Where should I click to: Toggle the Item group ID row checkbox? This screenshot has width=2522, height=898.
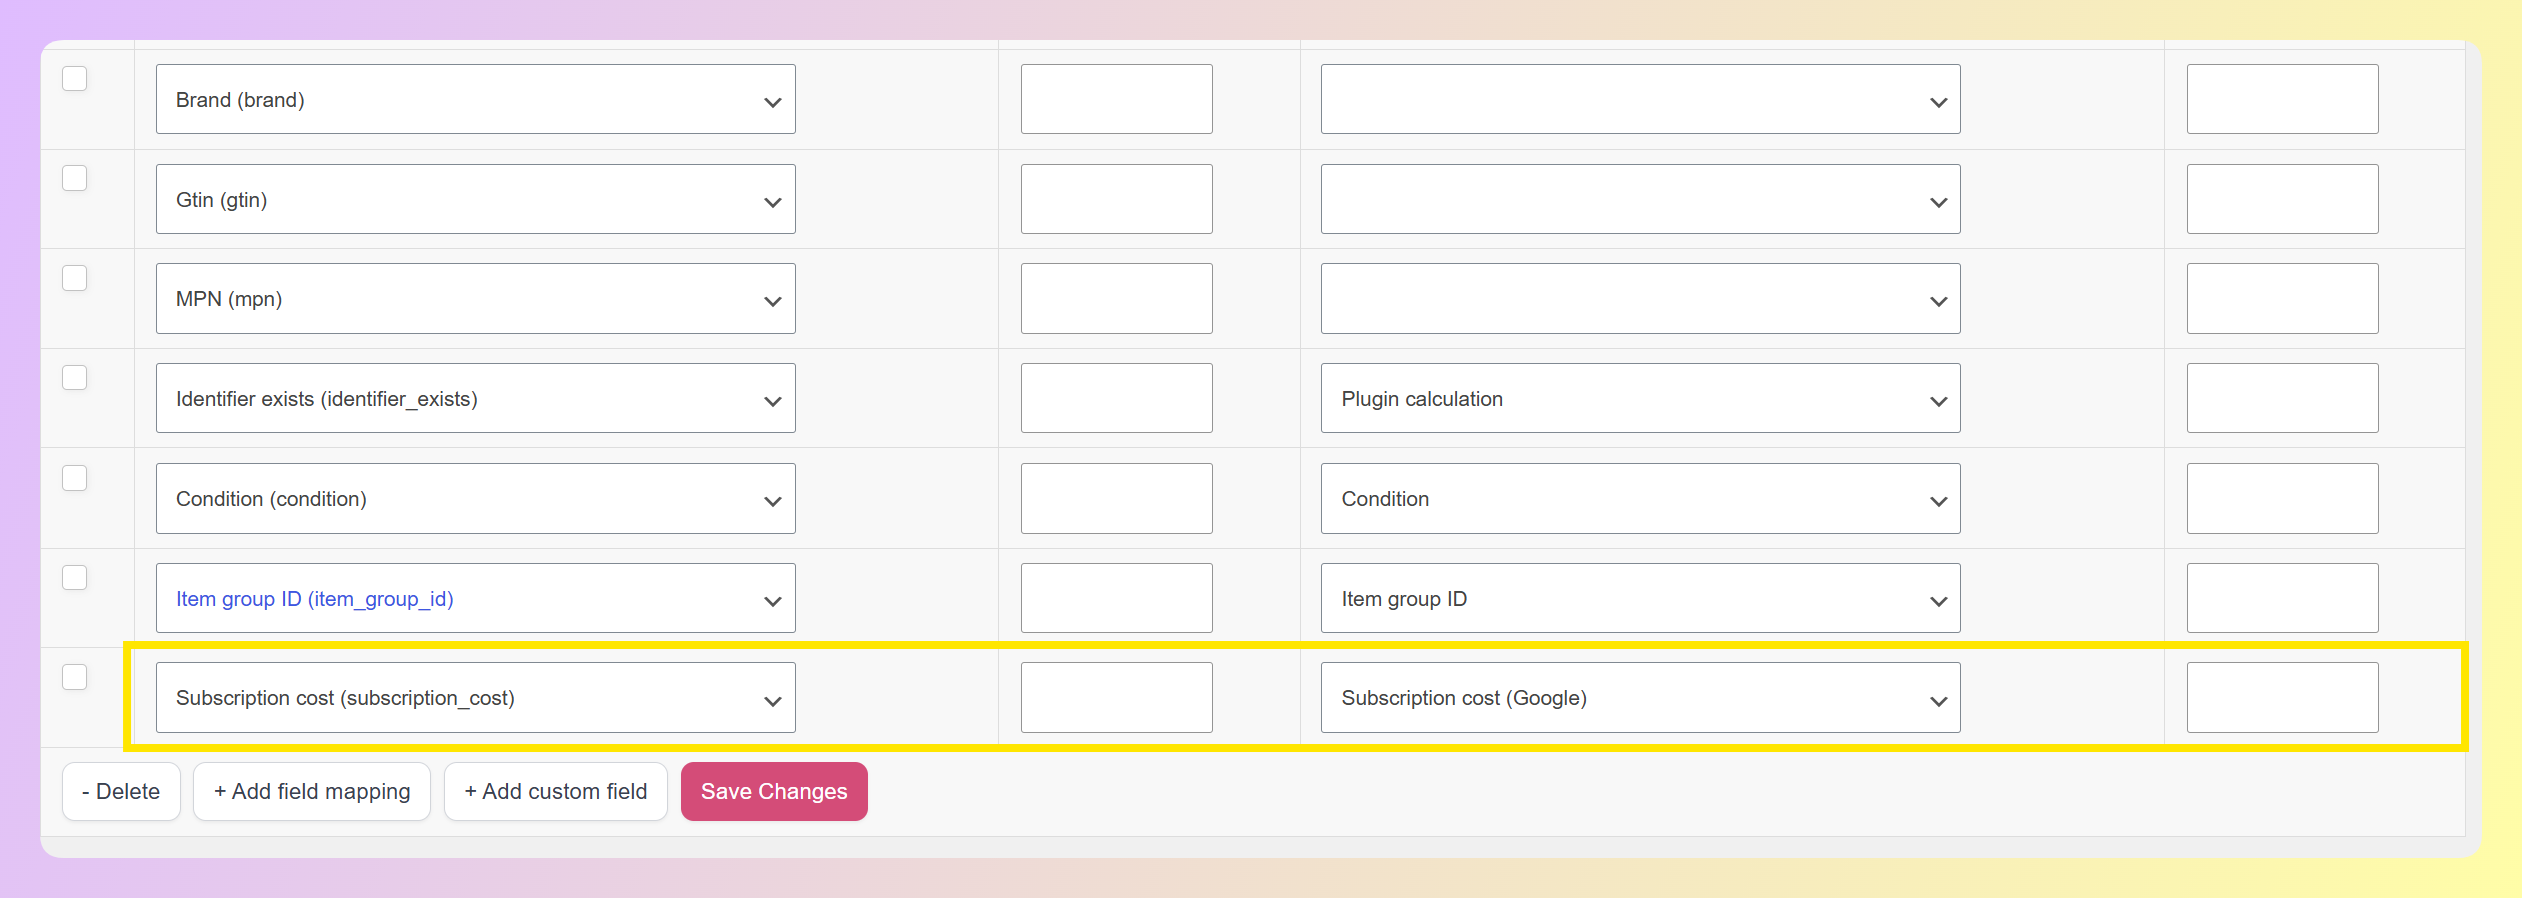point(75,577)
